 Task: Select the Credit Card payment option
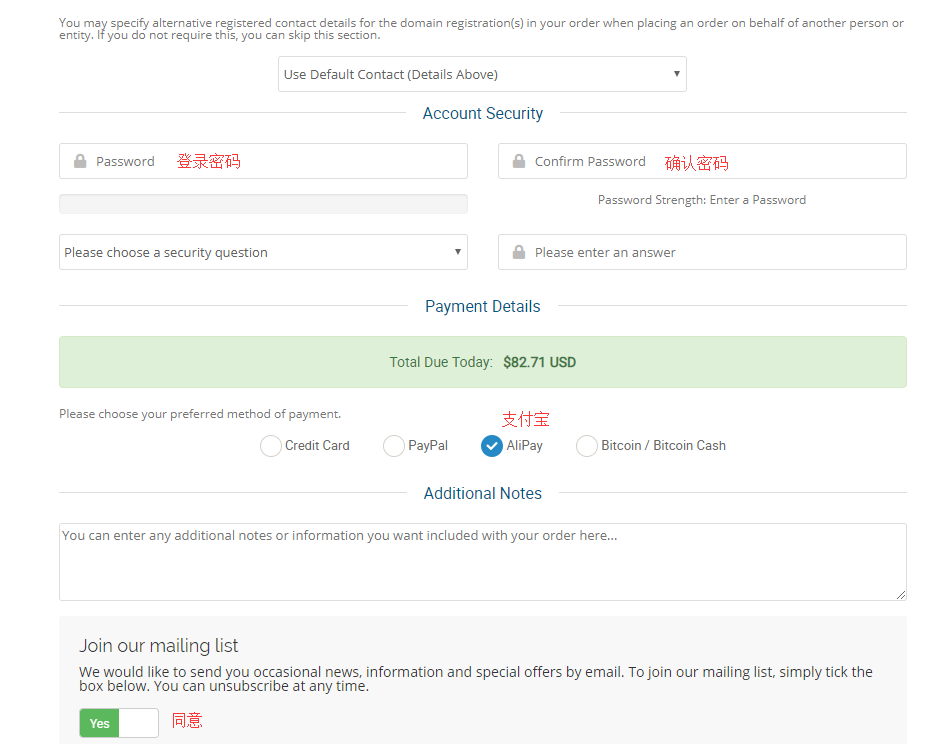point(271,446)
